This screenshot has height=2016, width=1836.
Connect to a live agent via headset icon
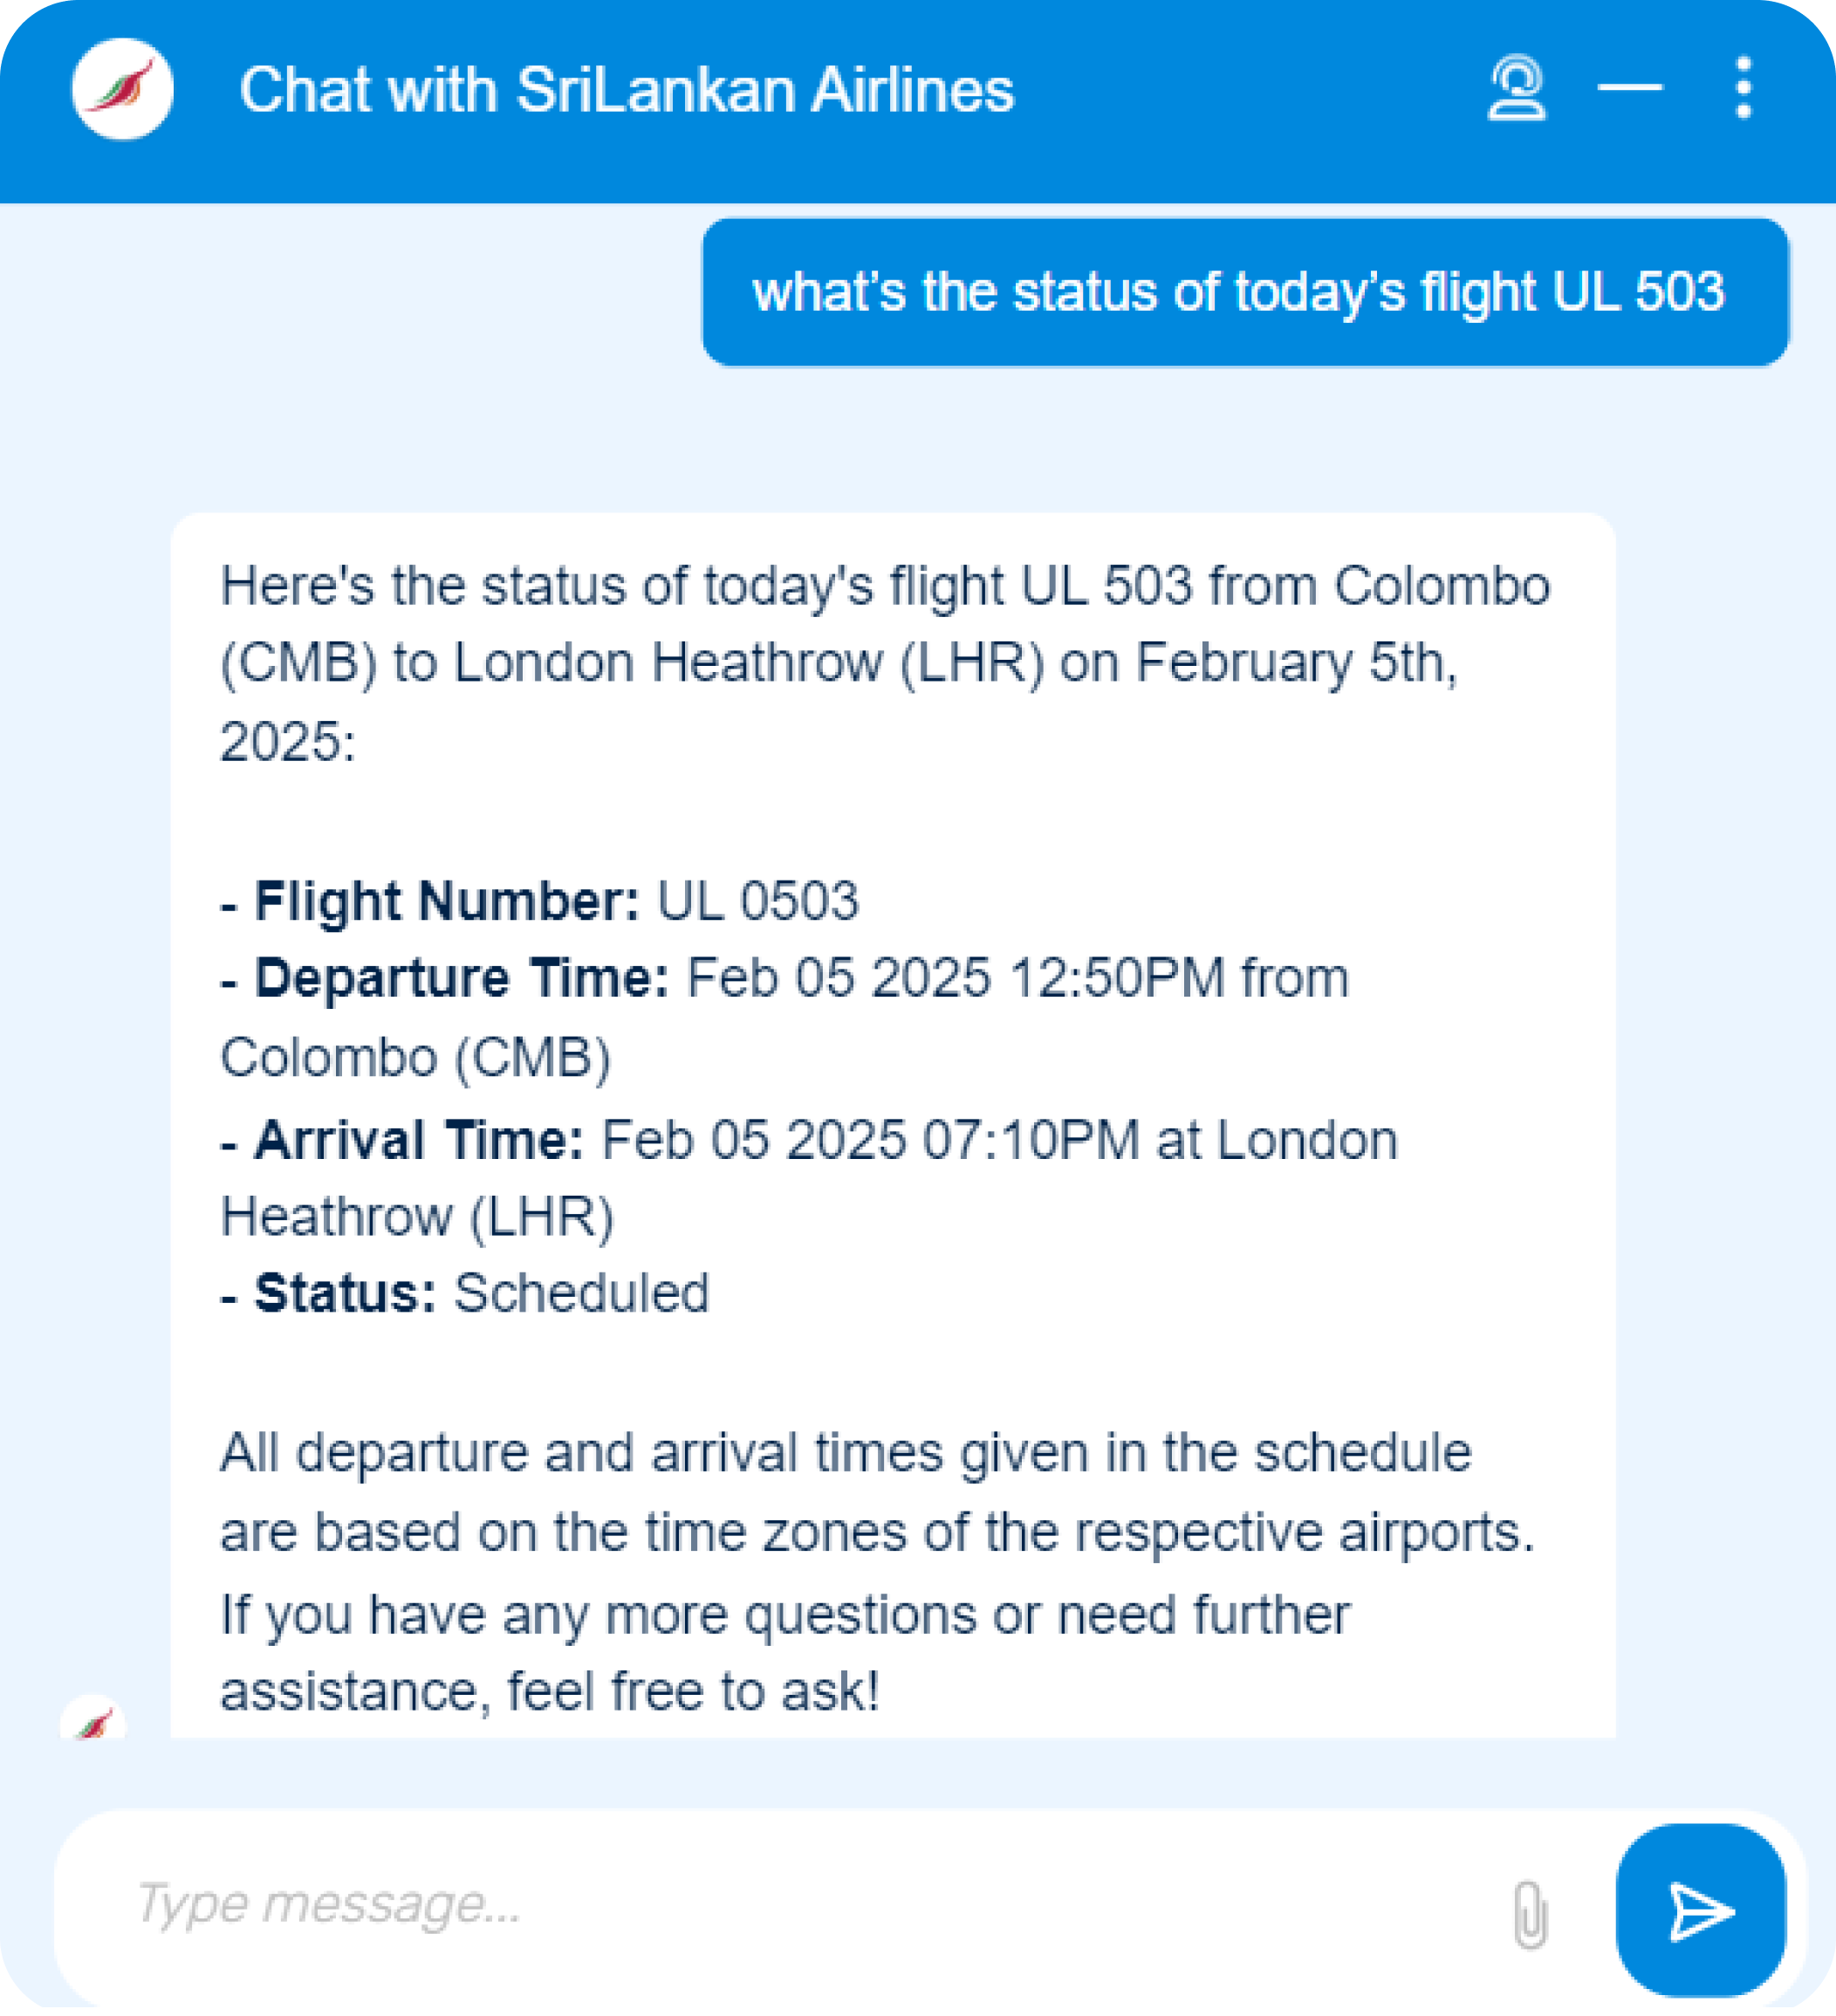1516,89
